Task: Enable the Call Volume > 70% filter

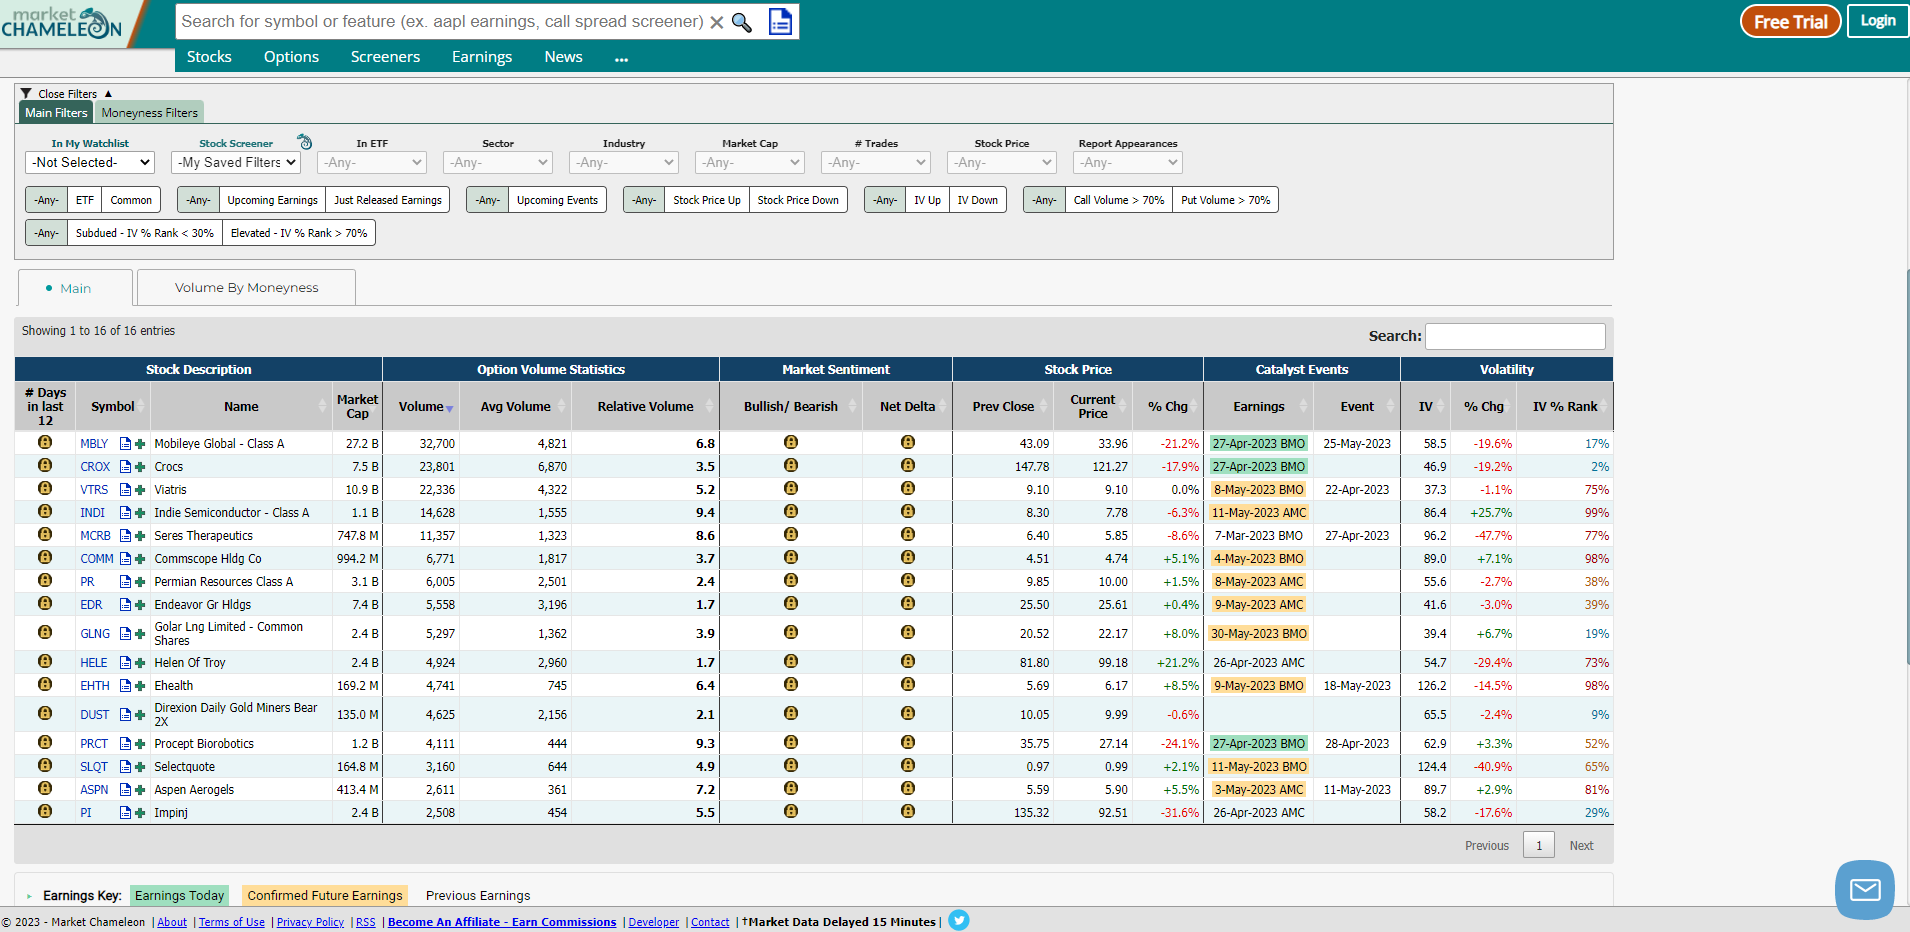Action: point(1119,200)
